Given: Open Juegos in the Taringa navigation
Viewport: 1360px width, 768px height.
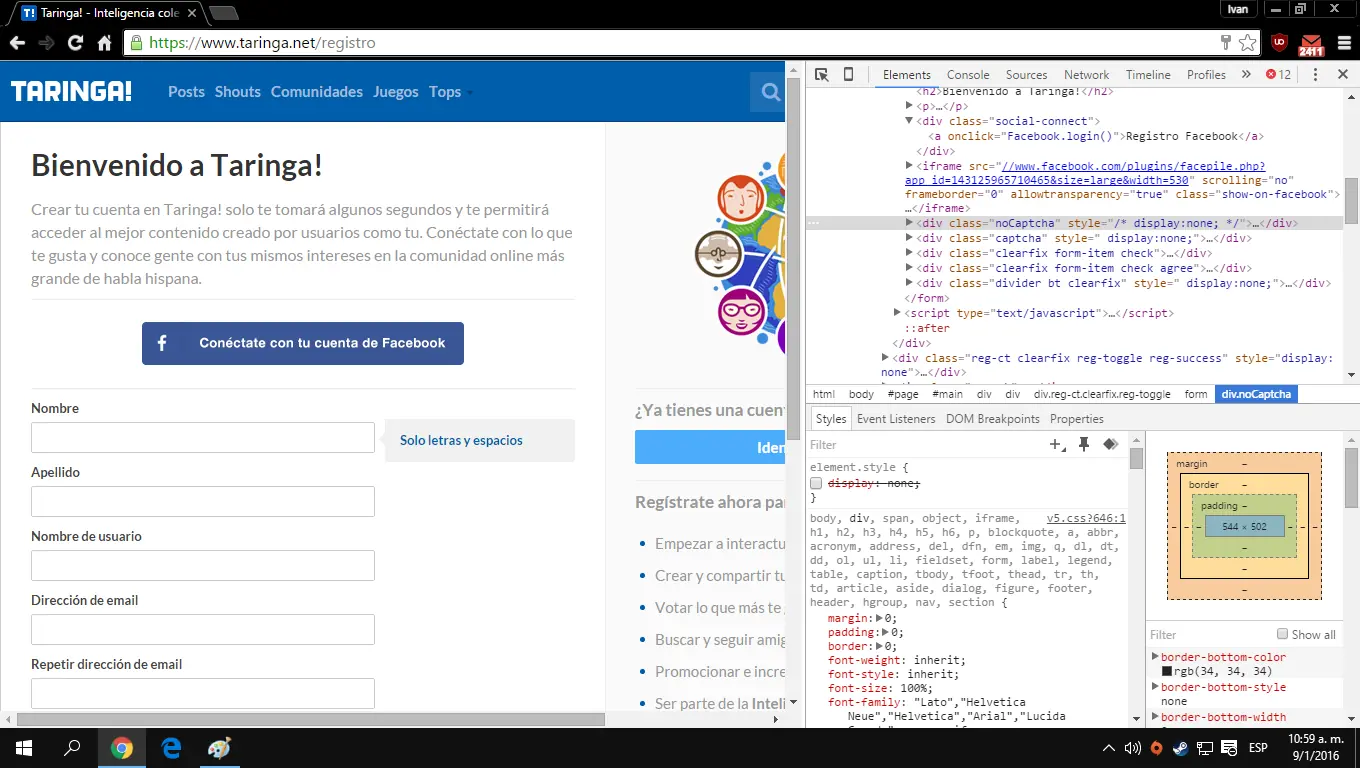Looking at the screenshot, I should 396,92.
